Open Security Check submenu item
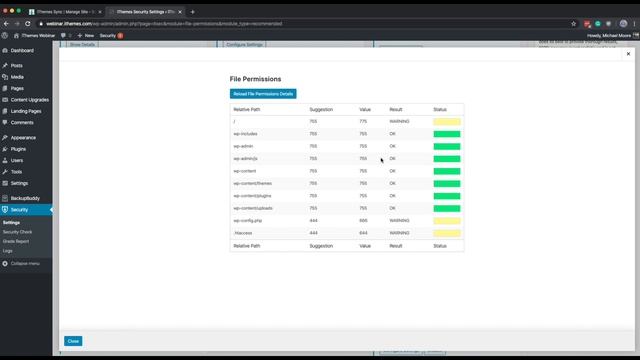The image size is (640, 360). (17, 232)
